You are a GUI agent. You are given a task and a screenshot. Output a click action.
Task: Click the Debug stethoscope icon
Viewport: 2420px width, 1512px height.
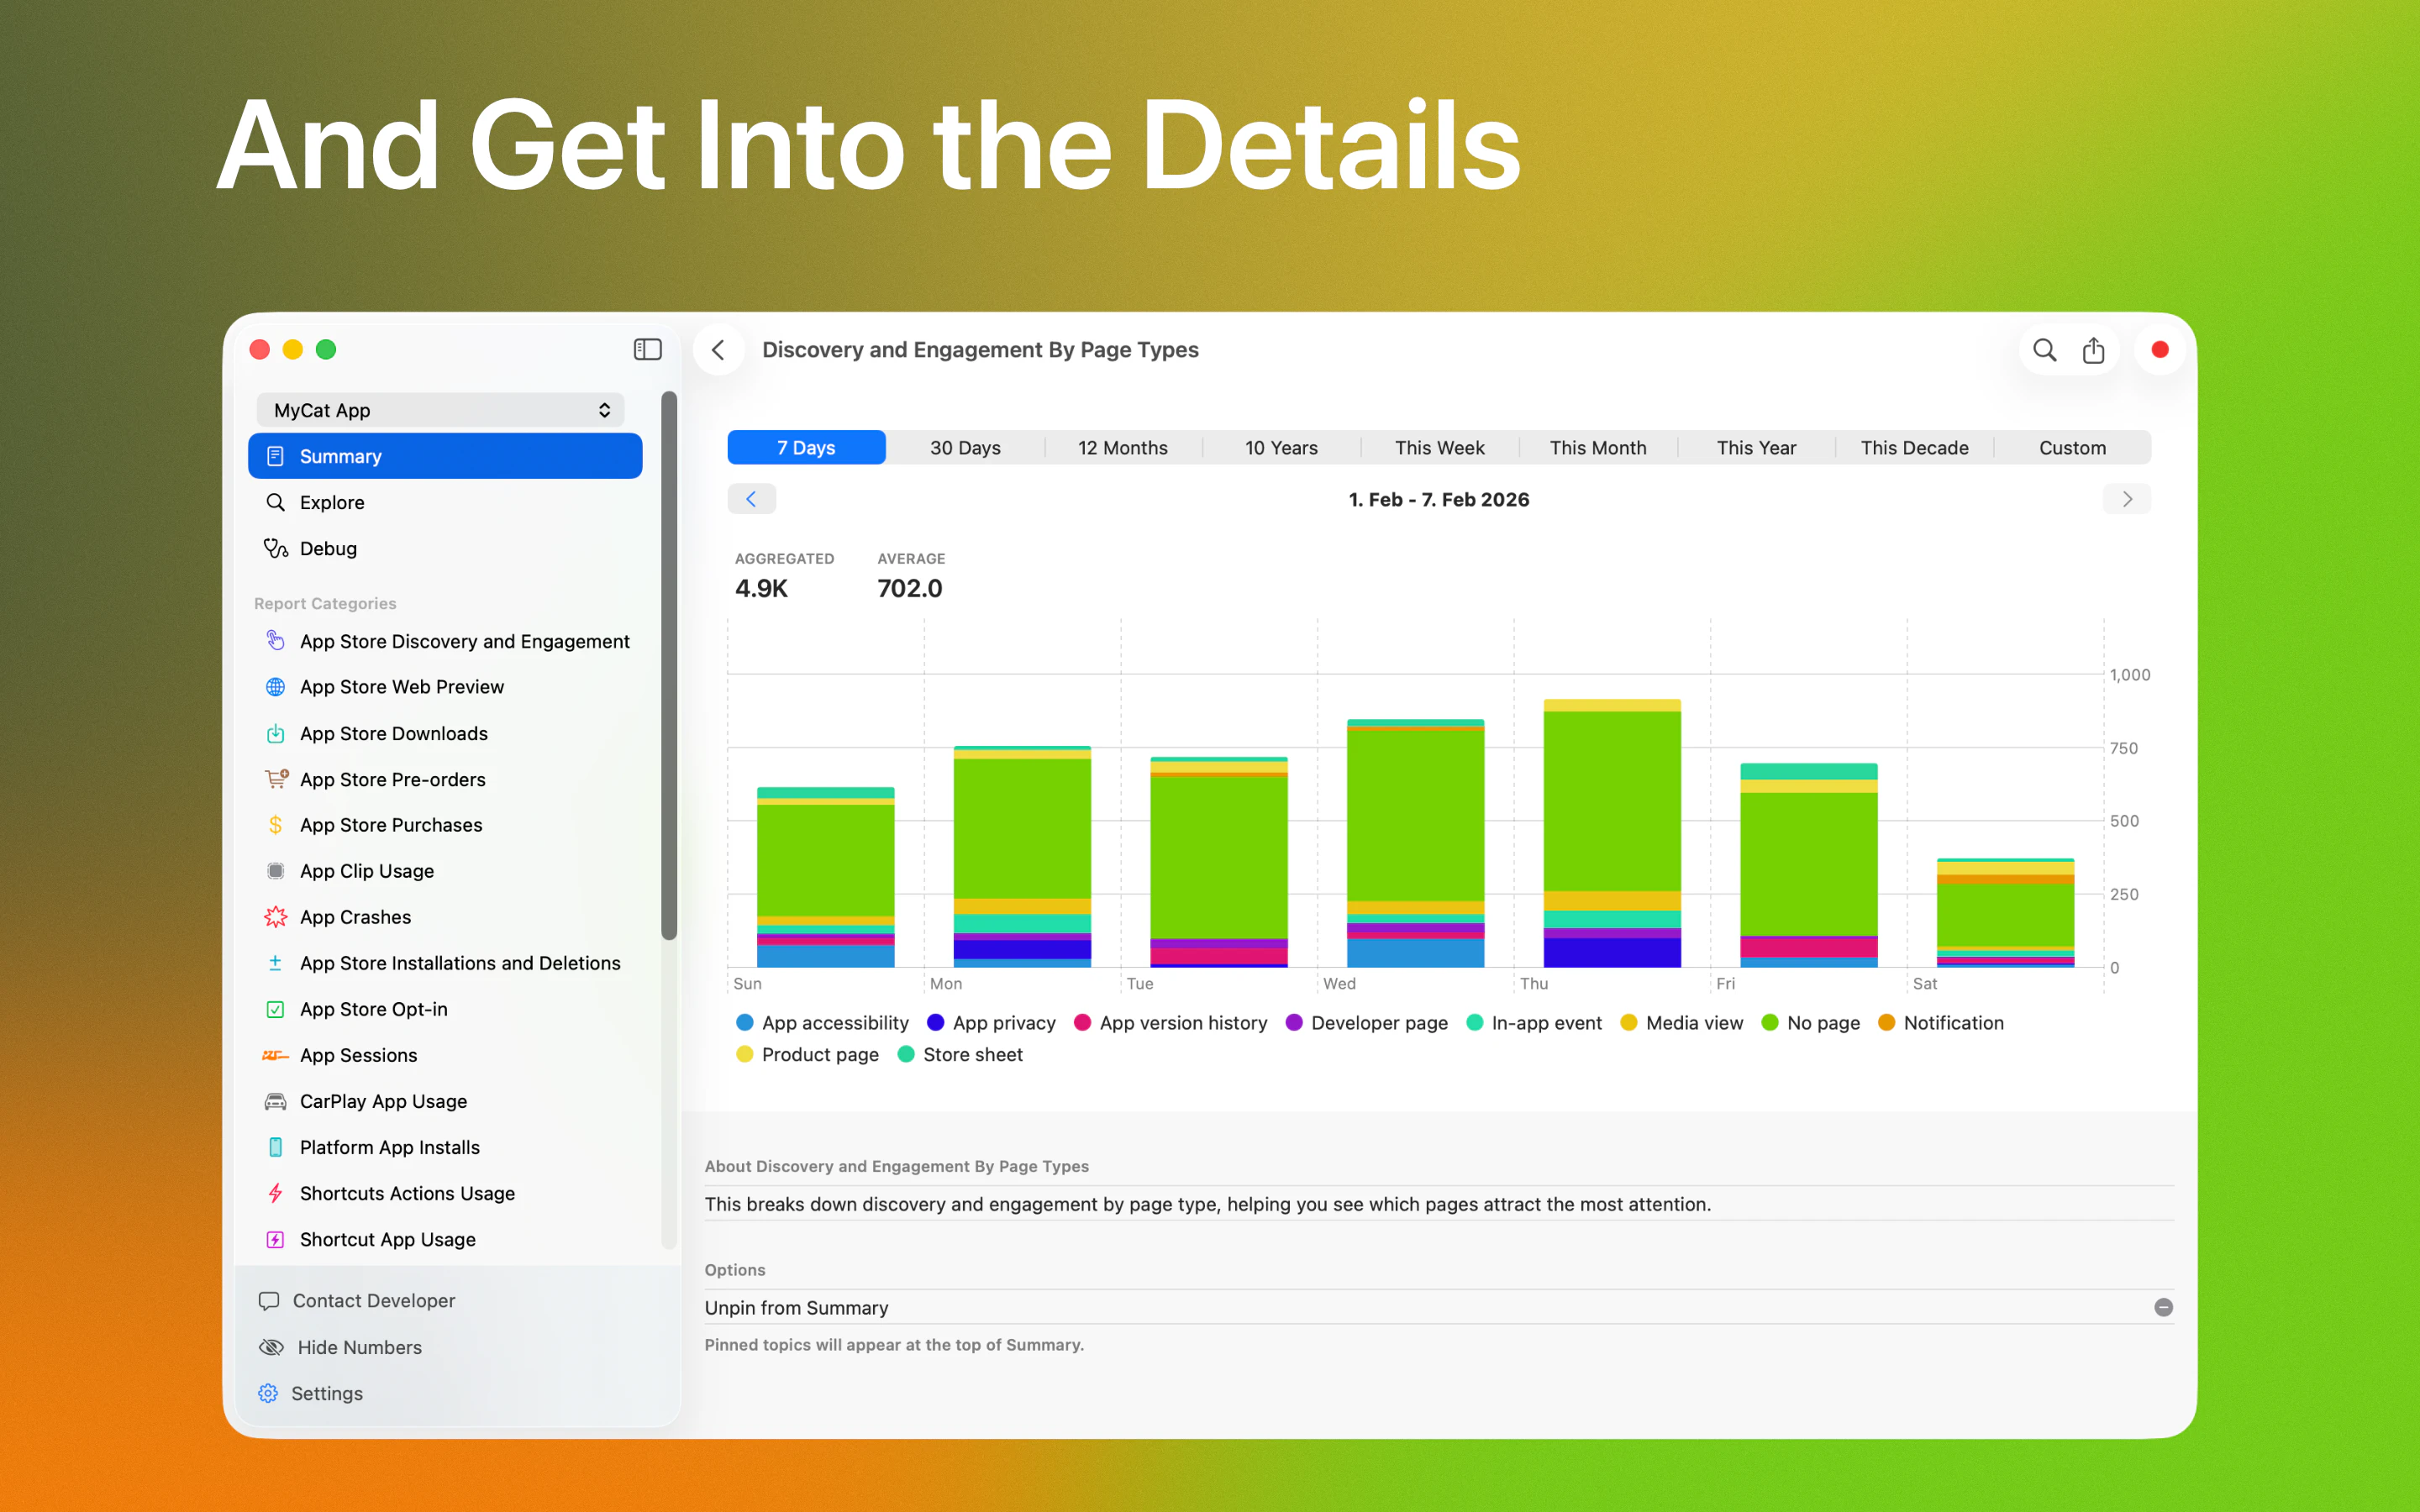pyautogui.click(x=275, y=548)
